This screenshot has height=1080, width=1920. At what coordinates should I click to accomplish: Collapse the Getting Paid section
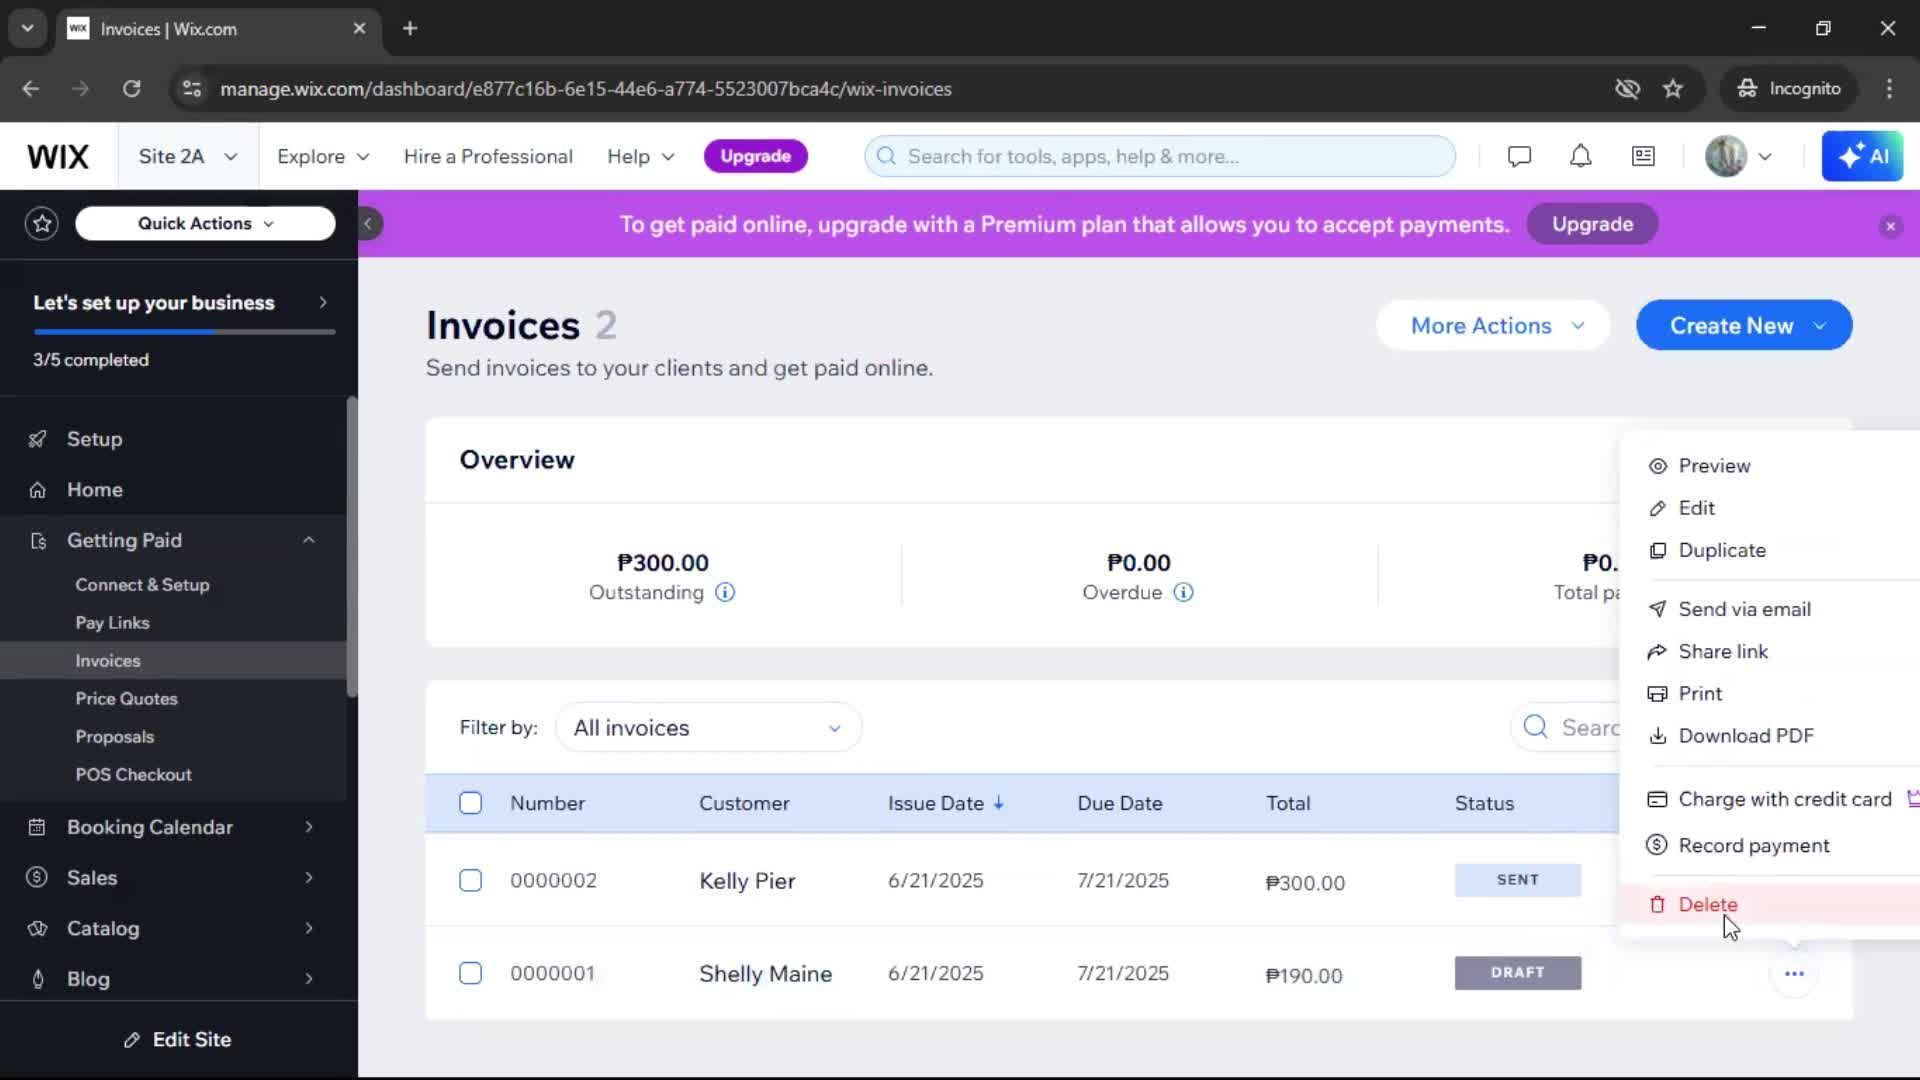coord(309,540)
